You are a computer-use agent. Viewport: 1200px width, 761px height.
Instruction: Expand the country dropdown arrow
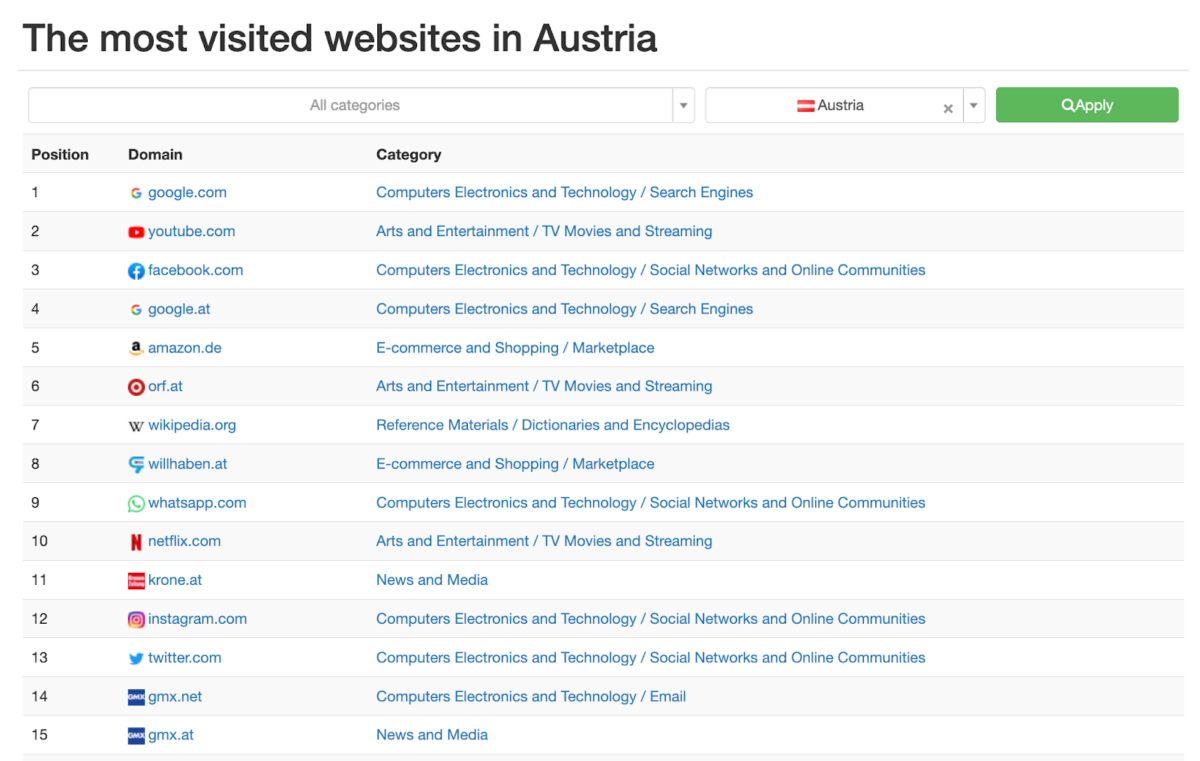pos(975,106)
